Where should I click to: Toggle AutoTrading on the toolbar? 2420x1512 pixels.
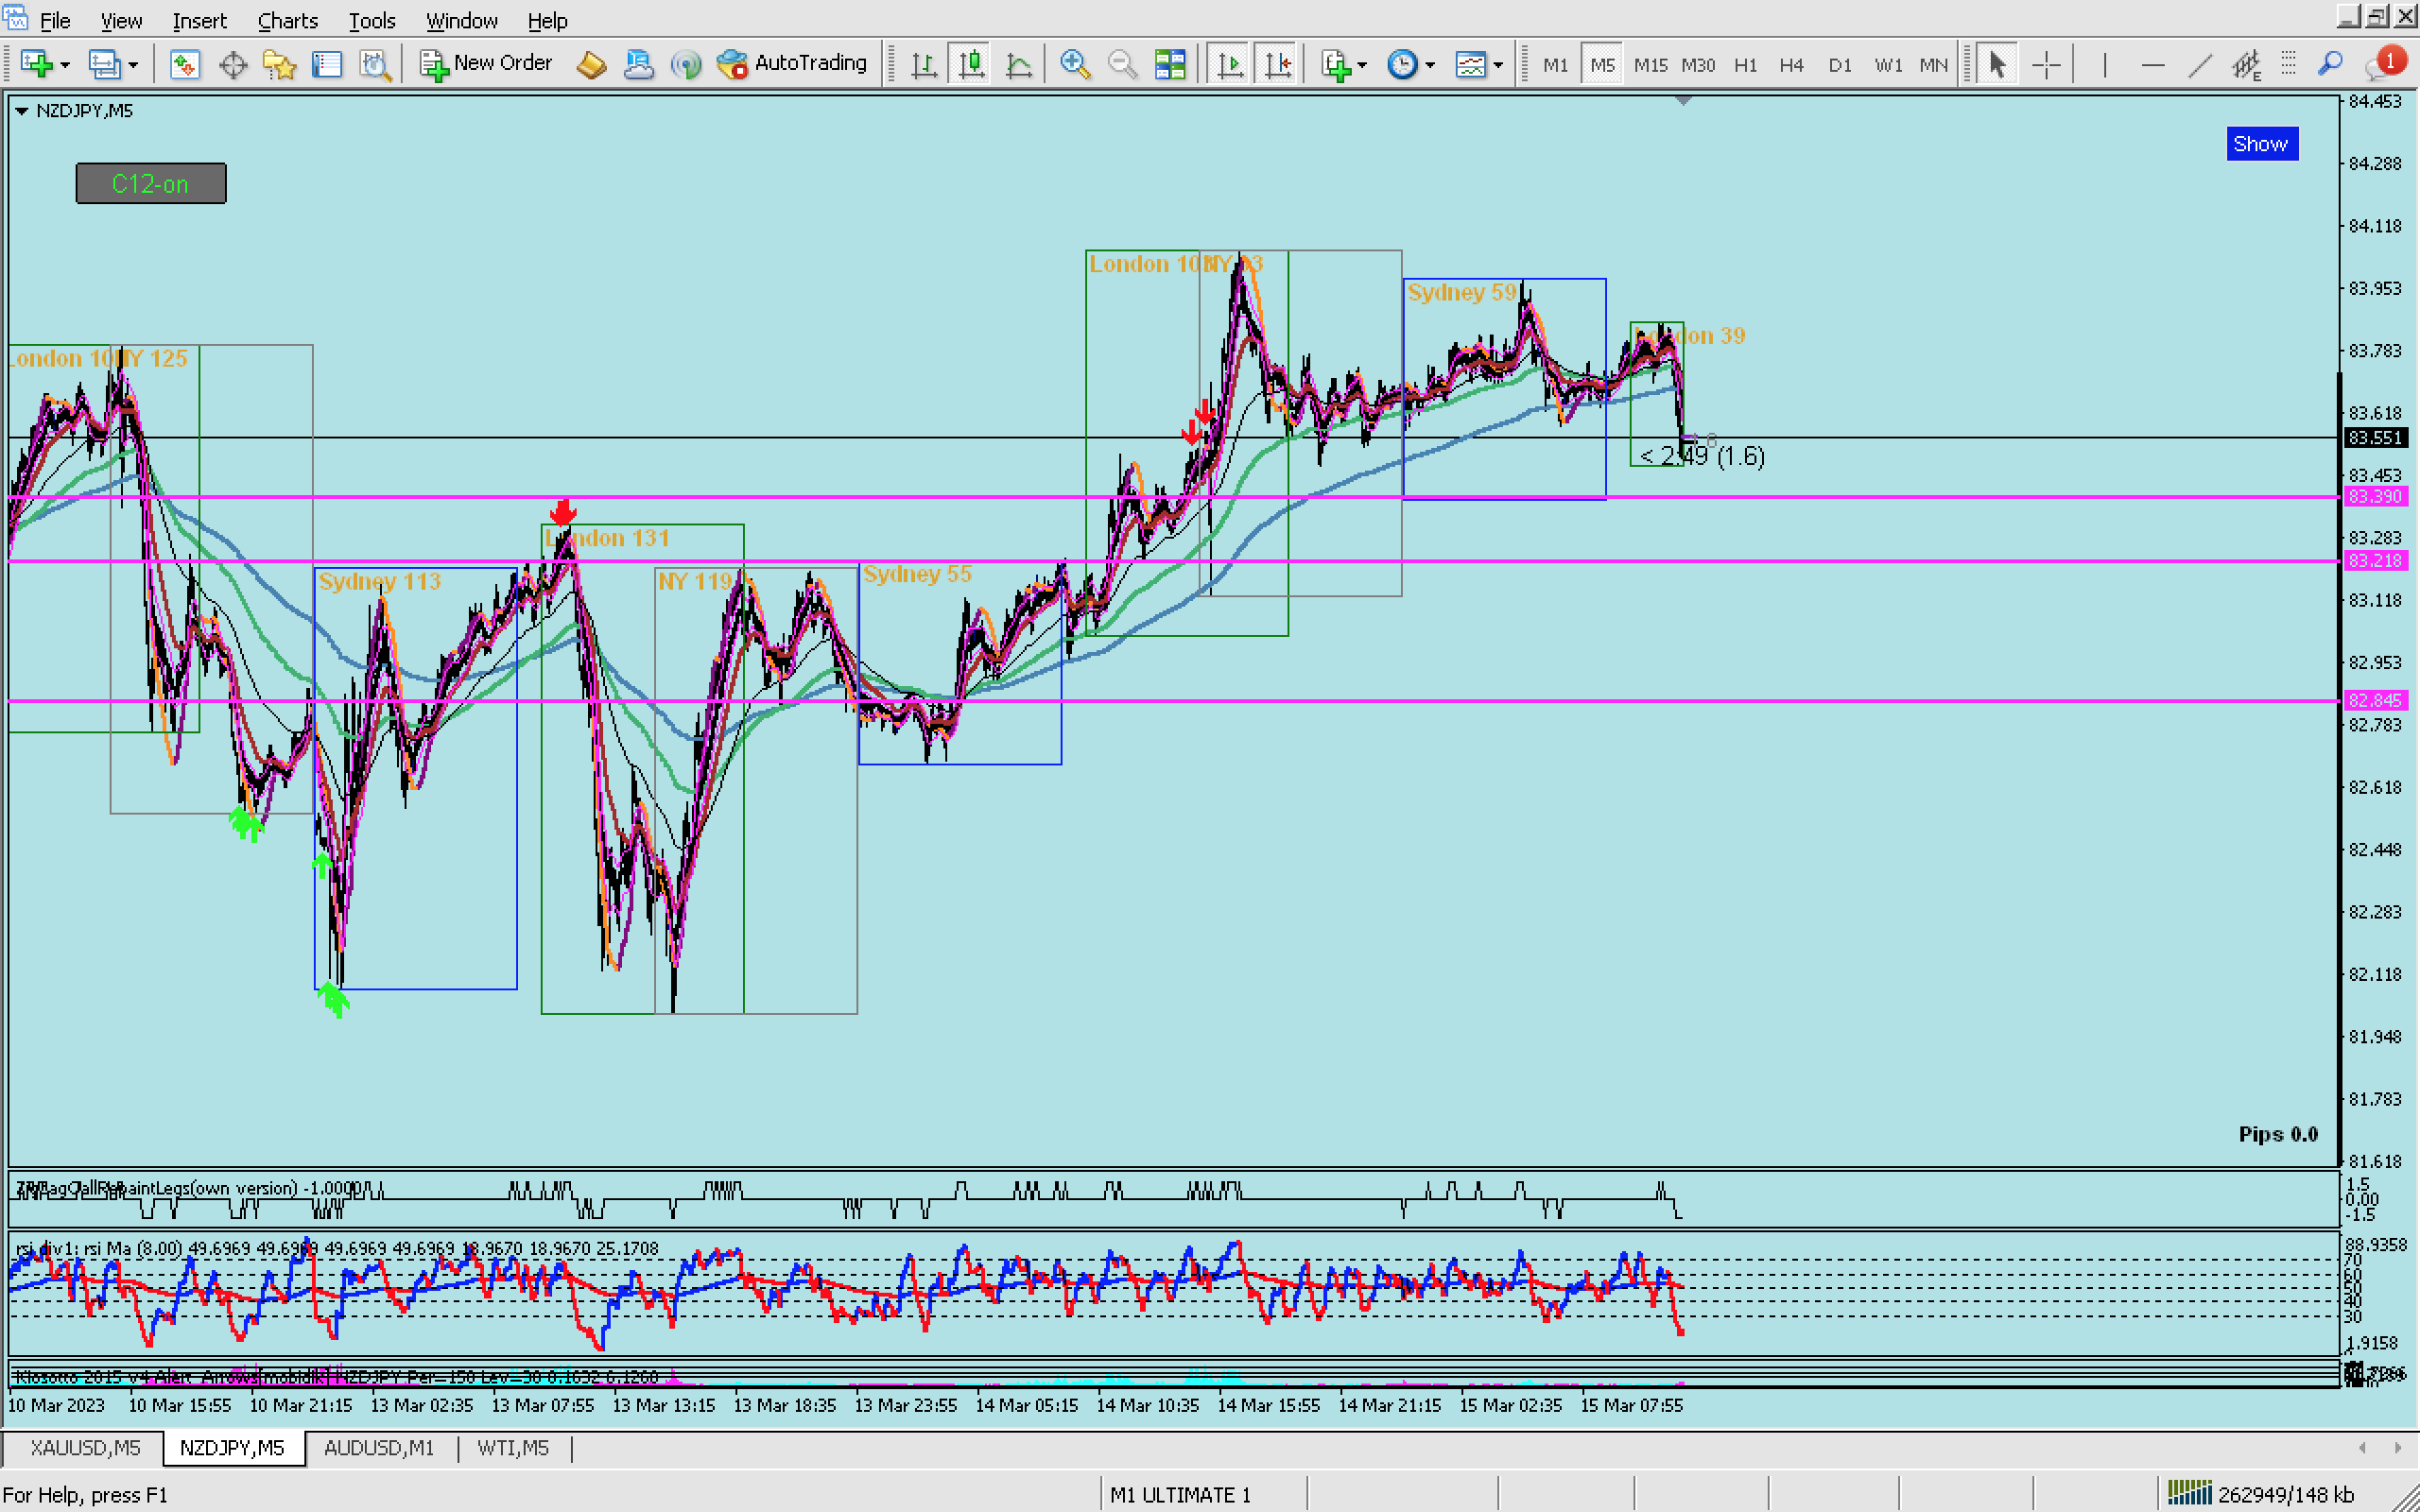(x=792, y=64)
